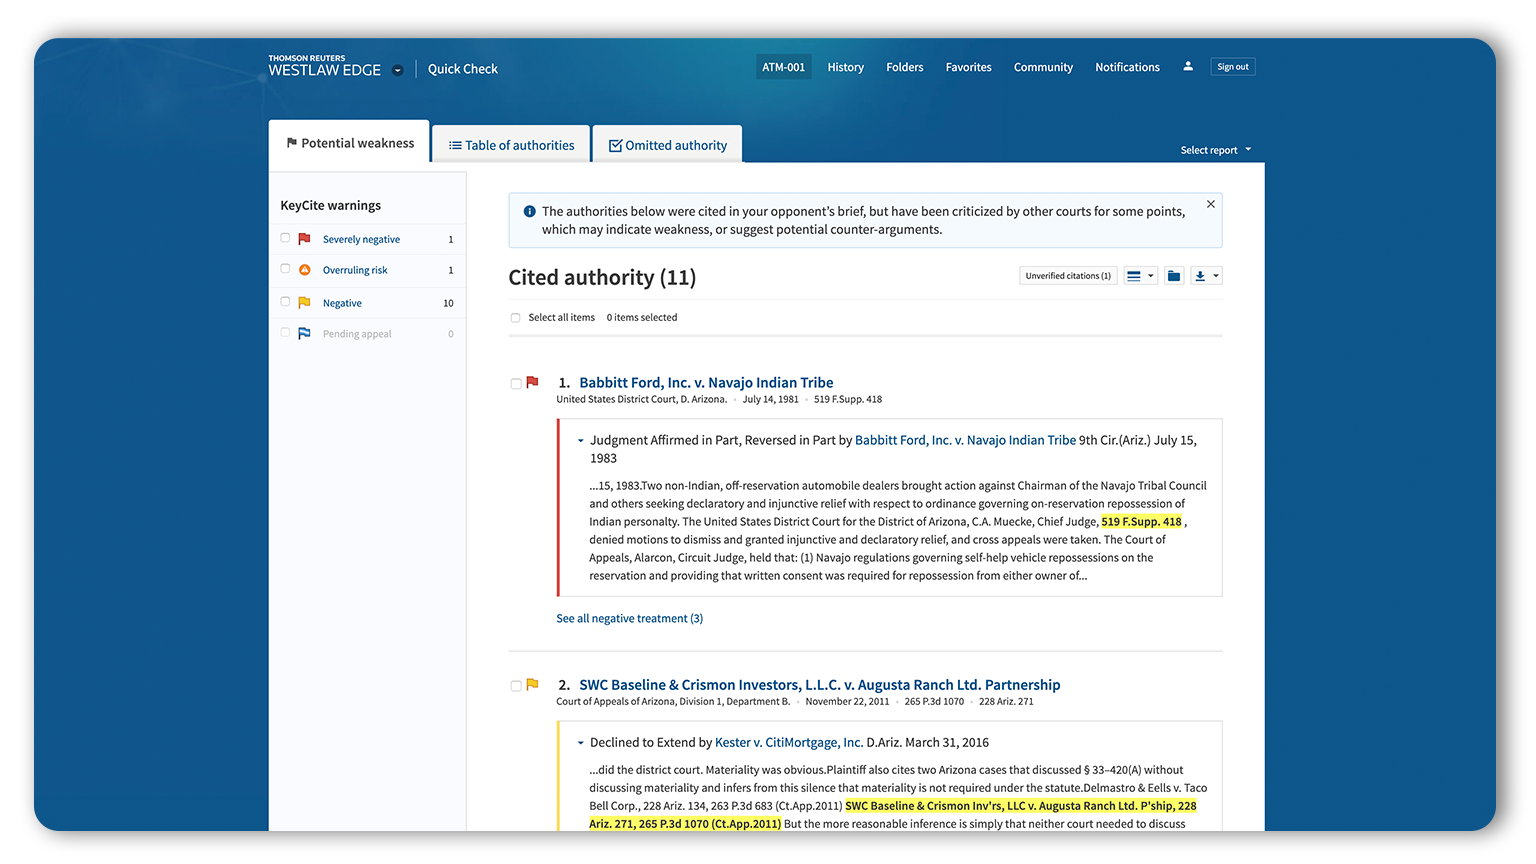Select the checkbox for Babbitt Ford result

tap(516, 384)
